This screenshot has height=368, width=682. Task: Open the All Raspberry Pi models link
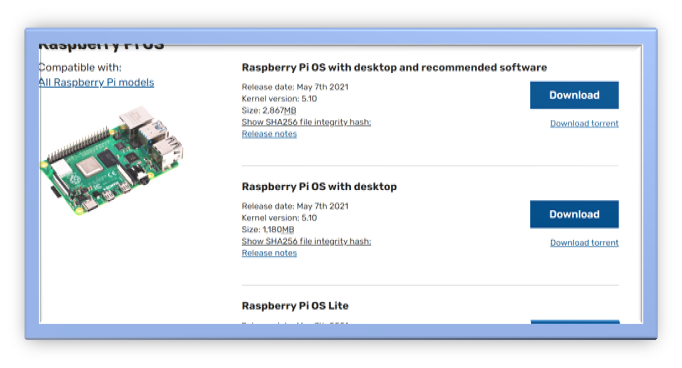96,83
